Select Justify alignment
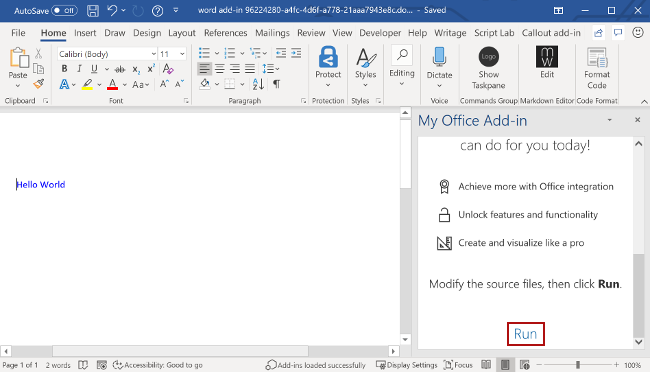Screen dimensions: 650x372 coord(250,69)
